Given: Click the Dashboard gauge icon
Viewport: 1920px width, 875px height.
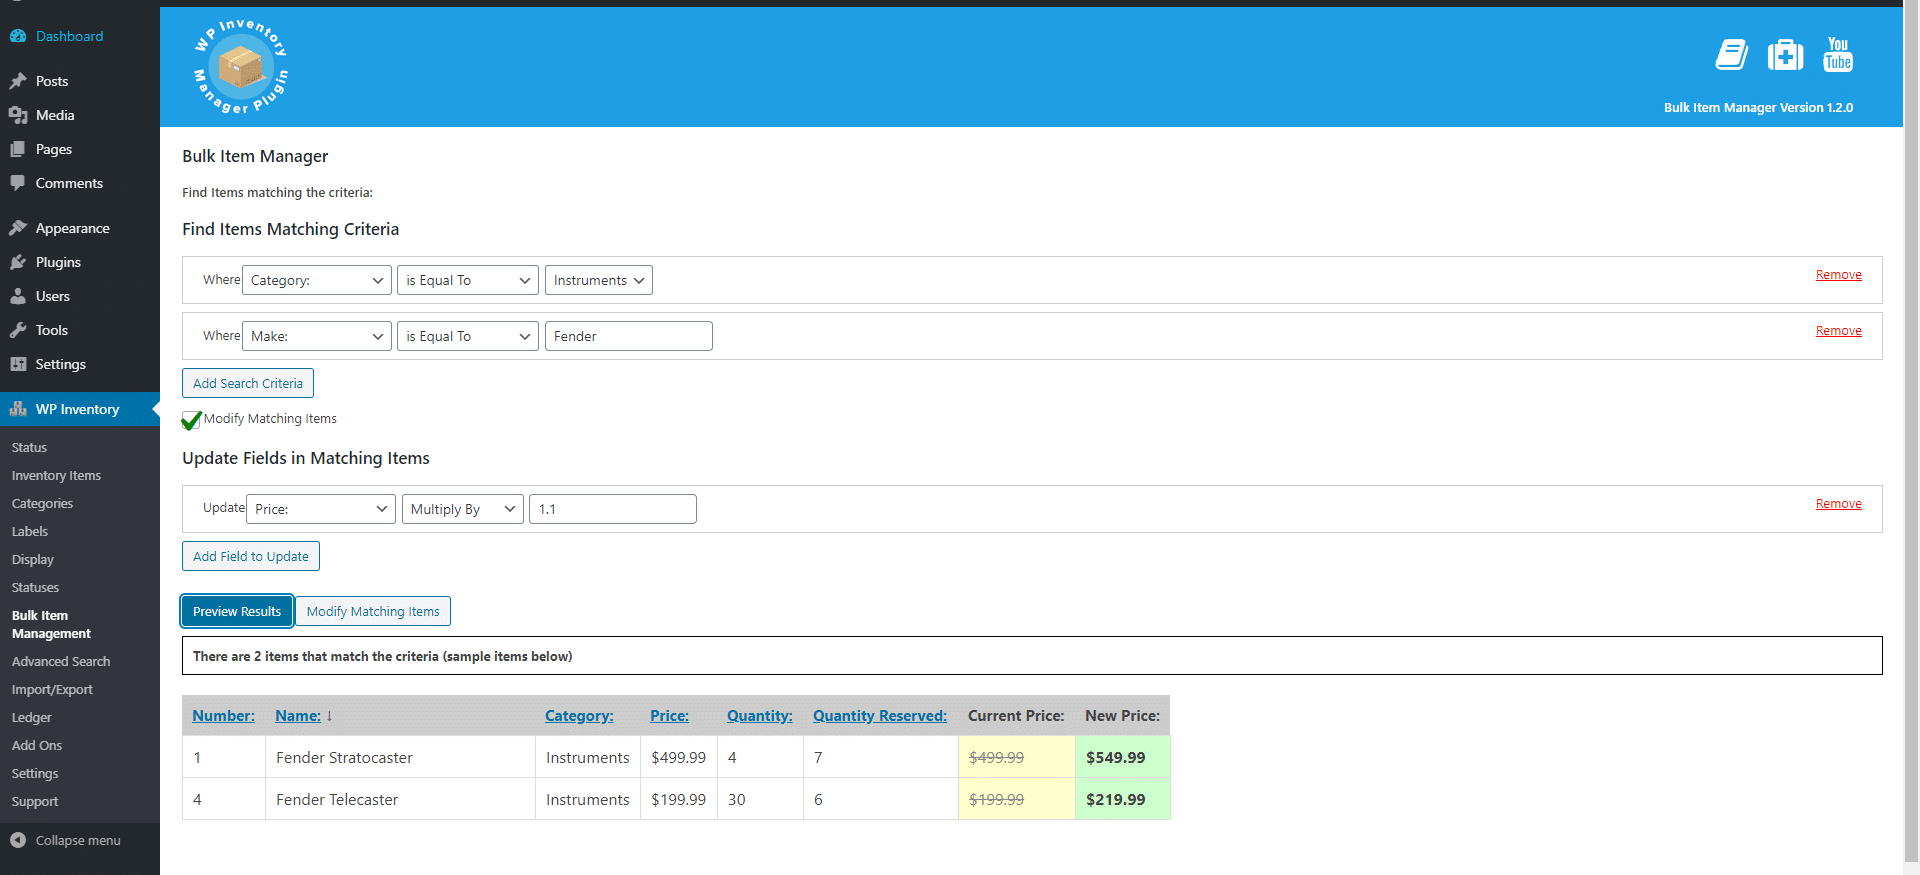Looking at the screenshot, I should [x=18, y=36].
